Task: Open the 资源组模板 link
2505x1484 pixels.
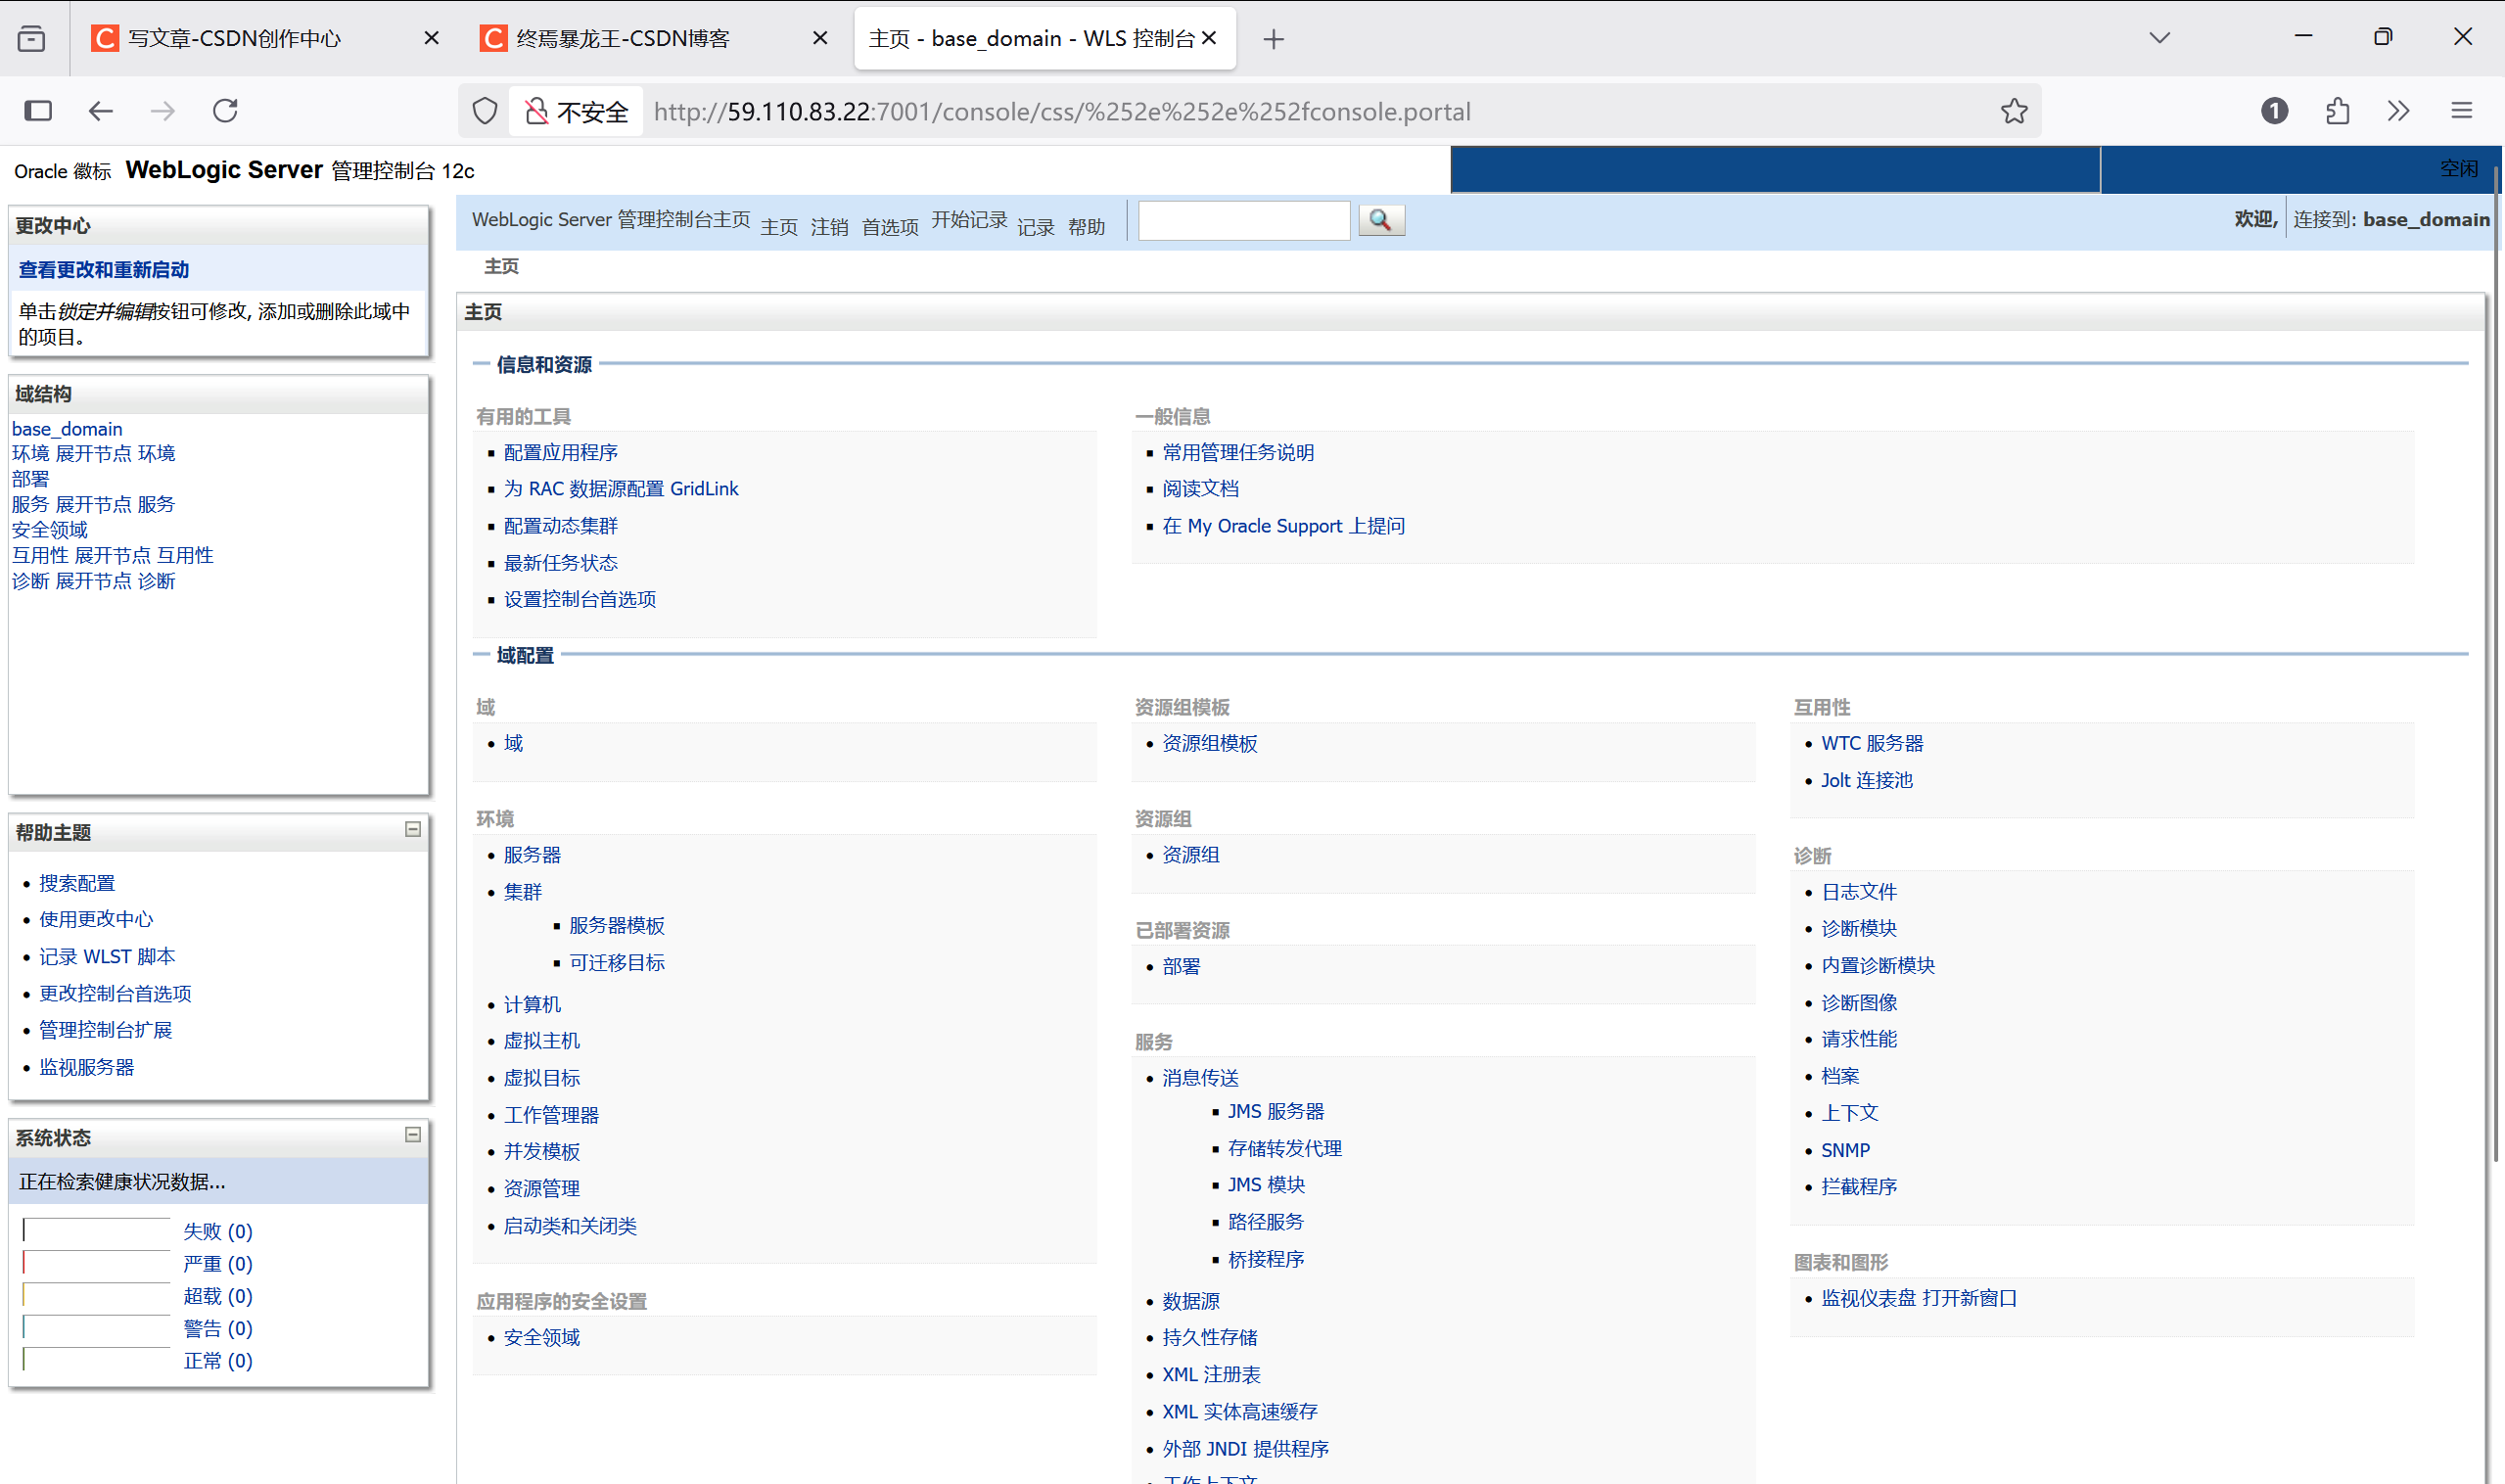Action: pyautogui.click(x=1210, y=743)
